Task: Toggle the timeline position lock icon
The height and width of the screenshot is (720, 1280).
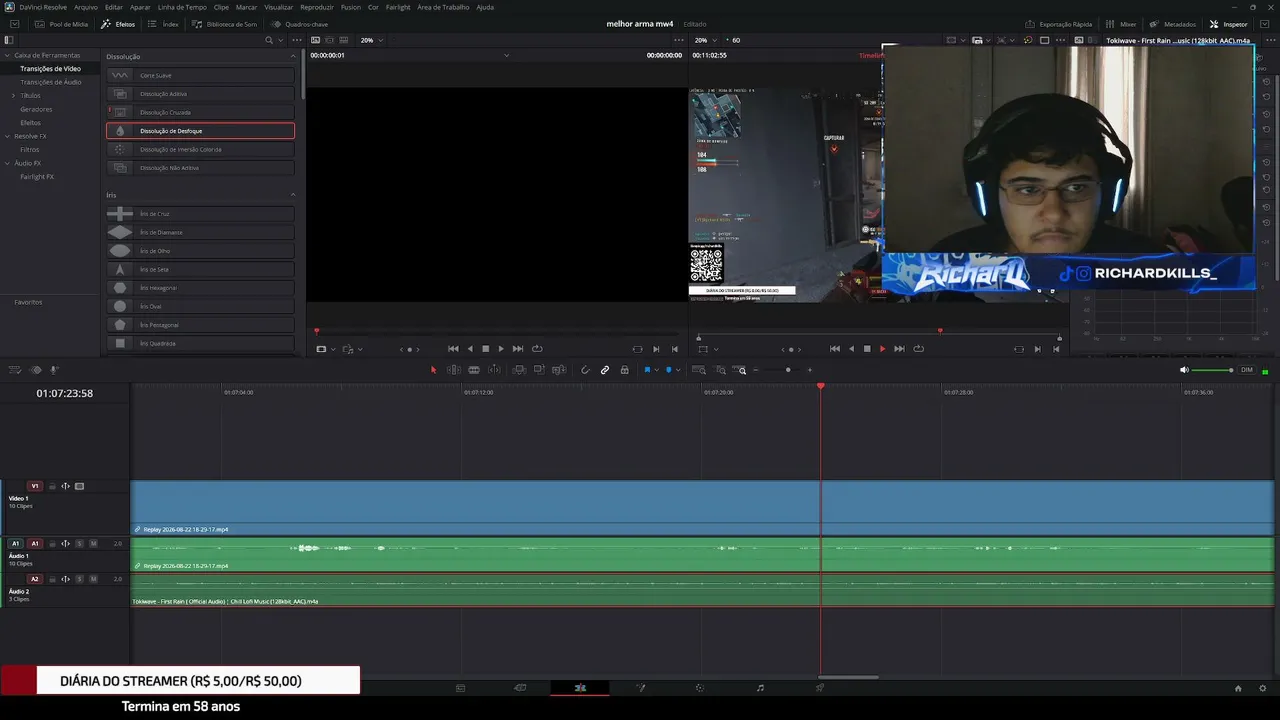Action: tap(624, 370)
